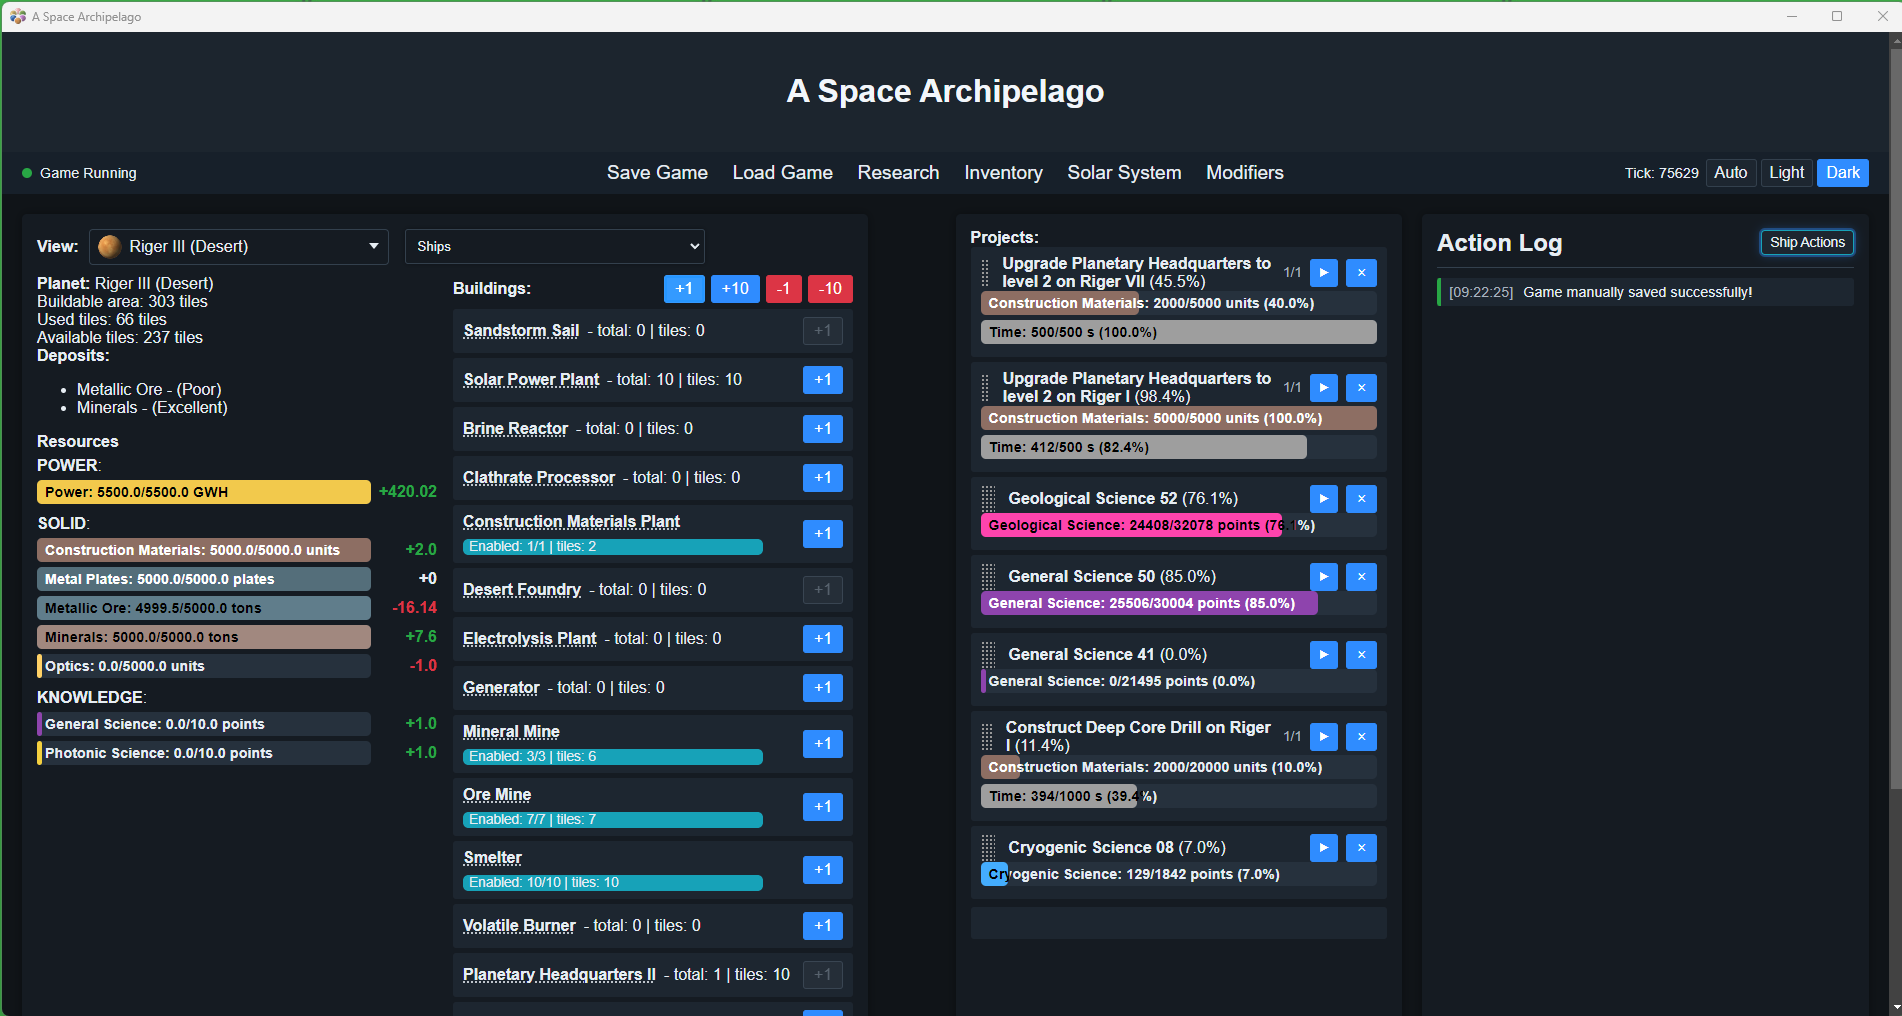Viewport: 1902px width, 1016px height.
Task: Select the +1 build amount
Action: pos(684,289)
